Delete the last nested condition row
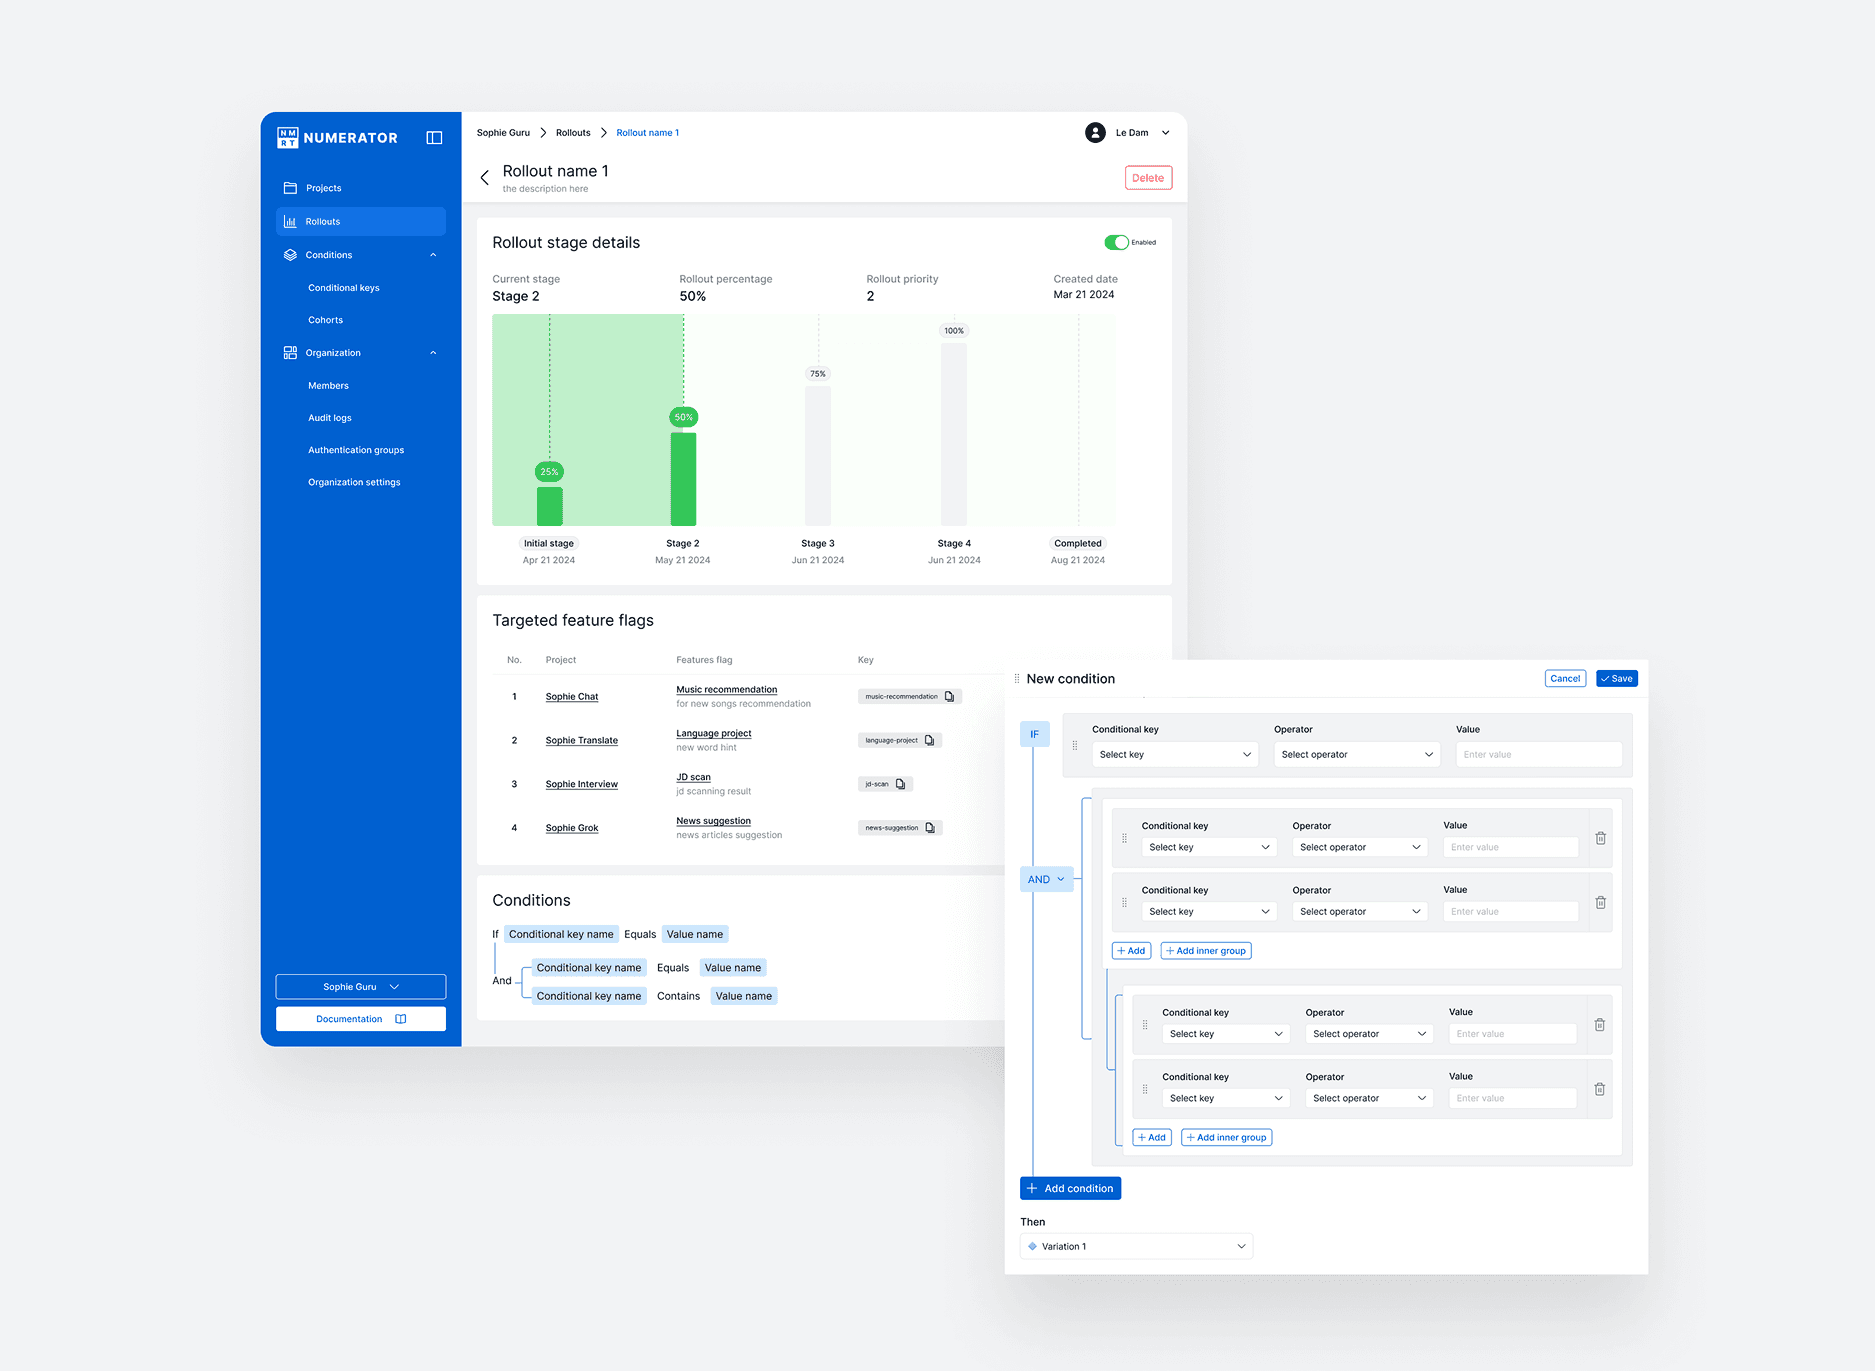The image size is (1875, 1371). (x=1599, y=1089)
